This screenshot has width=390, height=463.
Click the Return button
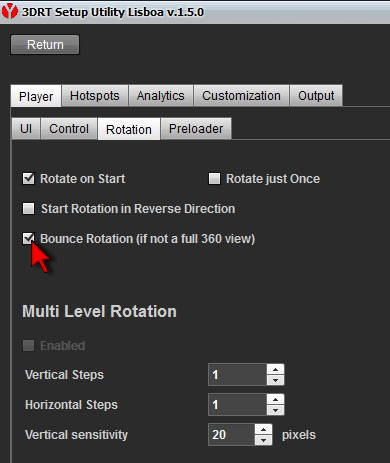point(45,45)
